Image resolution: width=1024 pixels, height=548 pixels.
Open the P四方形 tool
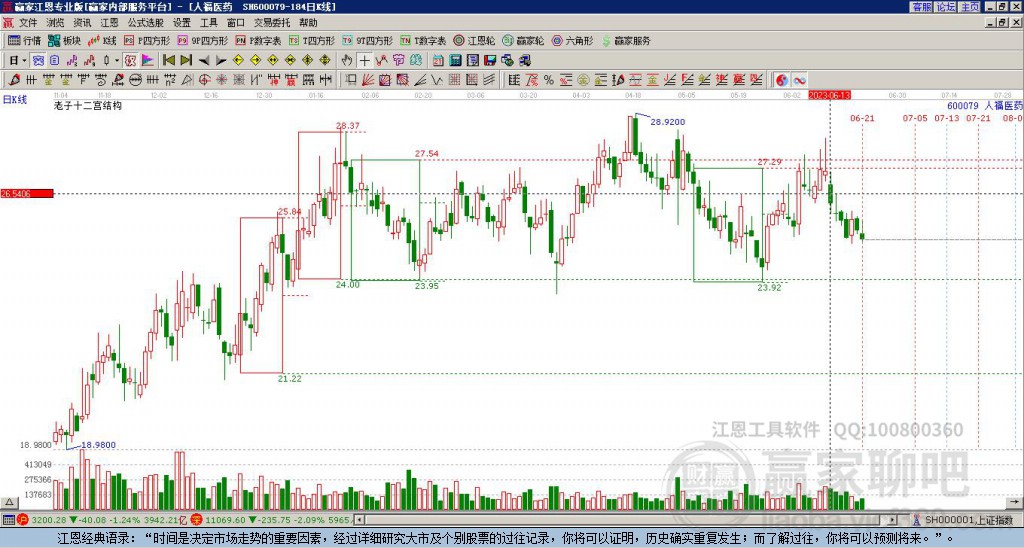click(x=147, y=40)
